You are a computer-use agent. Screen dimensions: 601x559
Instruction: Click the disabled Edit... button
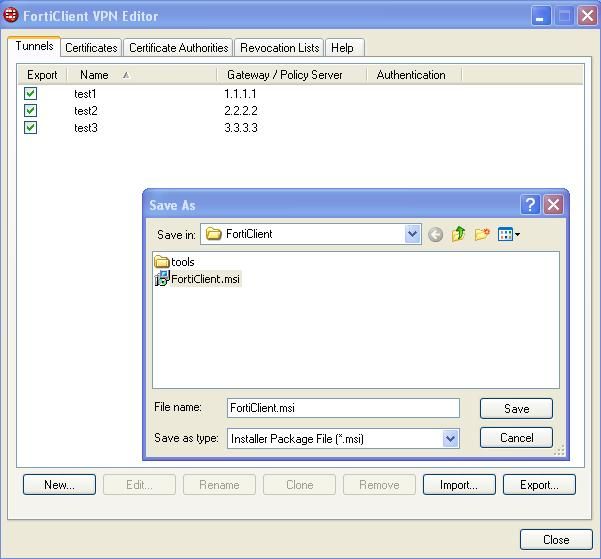tap(140, 485)
